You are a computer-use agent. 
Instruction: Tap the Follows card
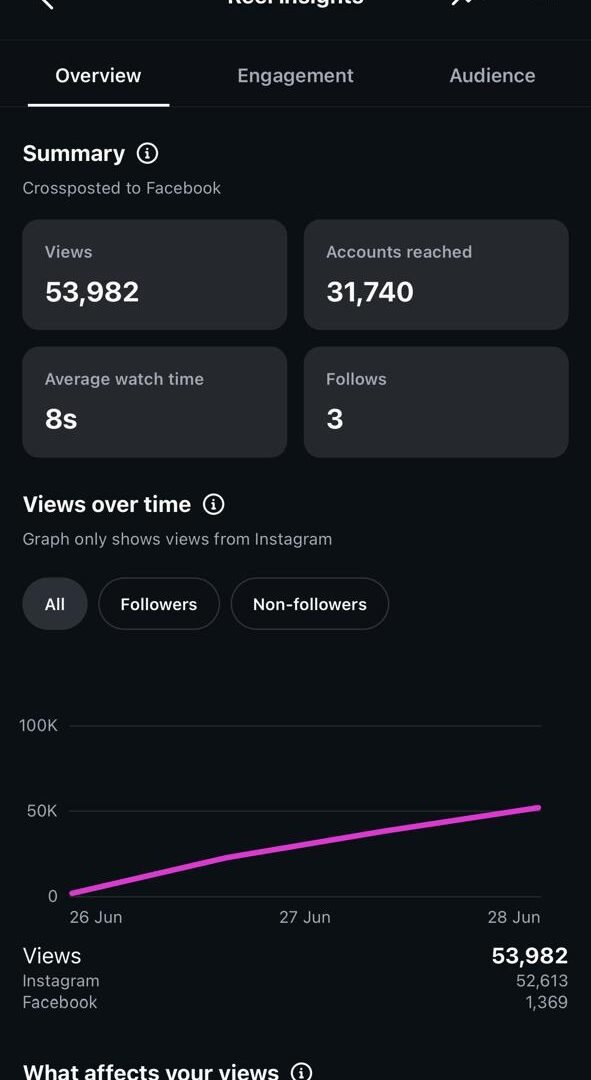click(x=436, y=402)
